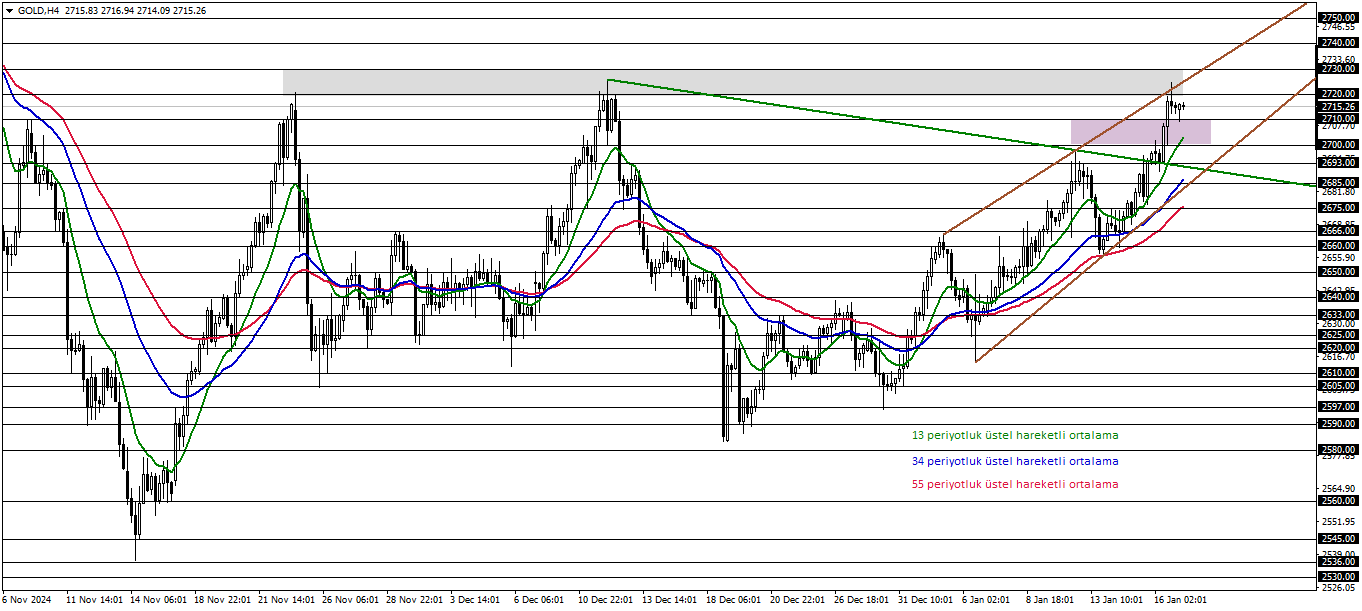
Task: Click the 2530.00 horizontal line price tag
Action: point(1338,577)
